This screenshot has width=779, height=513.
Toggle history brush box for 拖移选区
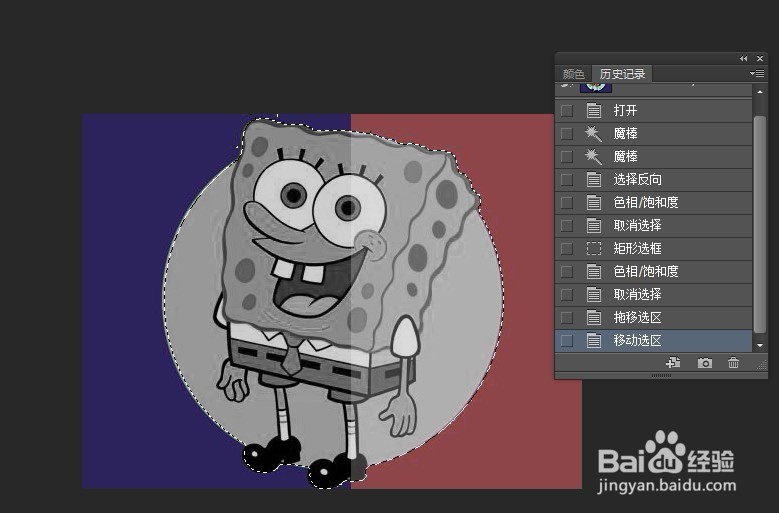click(567, 317)
